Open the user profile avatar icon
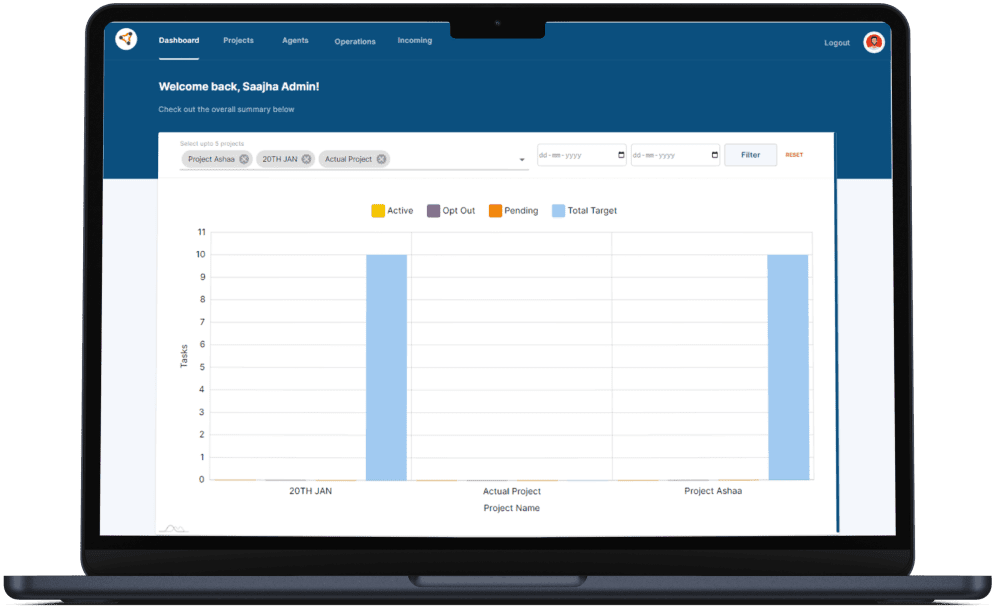 click(874, 42)
